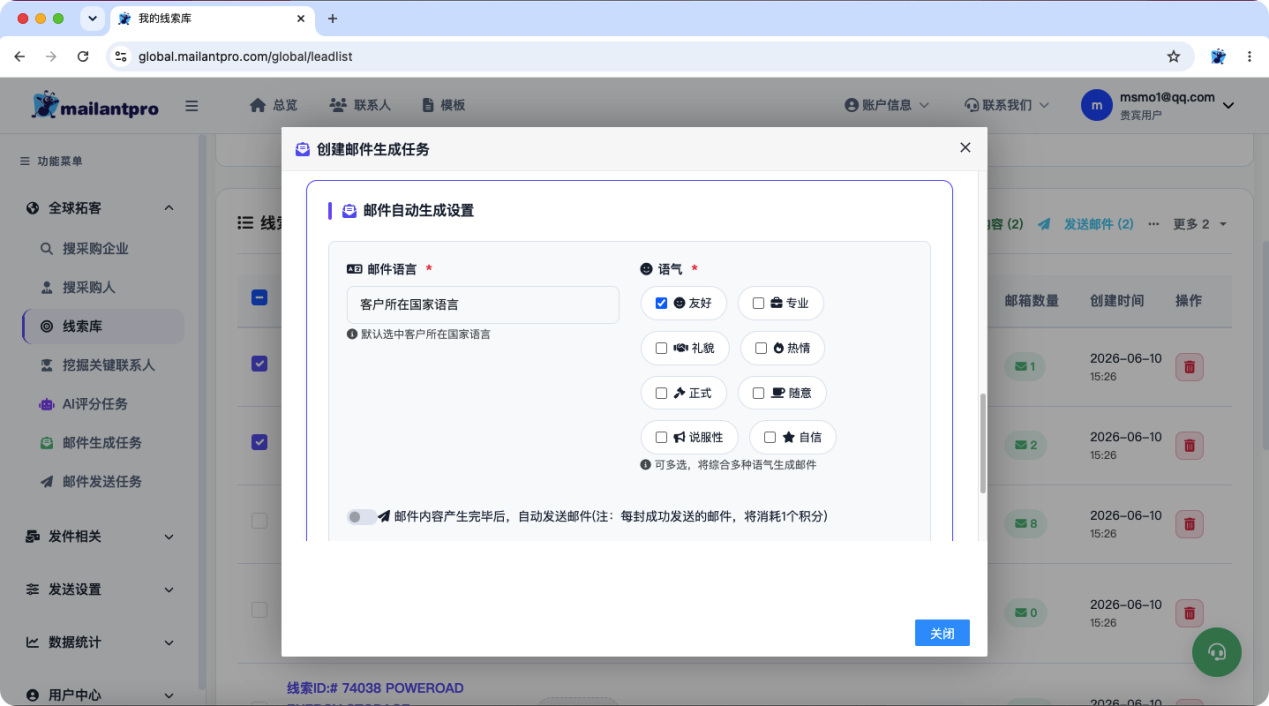The width and height of the screenshot is (1269, 706).
Task: Click the address bar URL
Action: pyautogui.click(x=245, y=57)
